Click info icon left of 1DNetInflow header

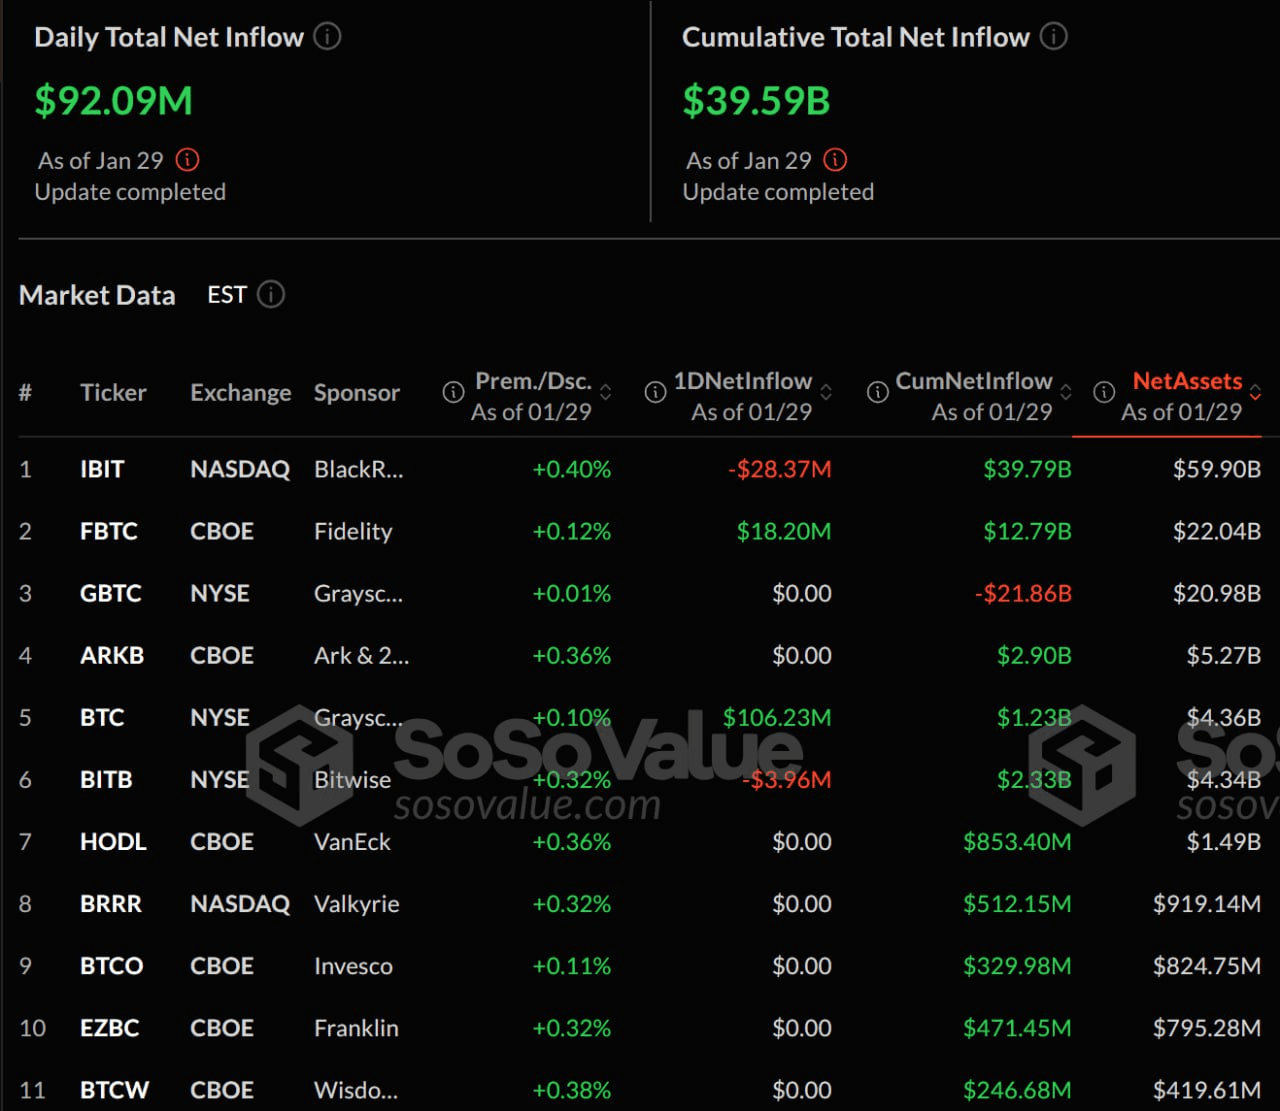(655, 392)
